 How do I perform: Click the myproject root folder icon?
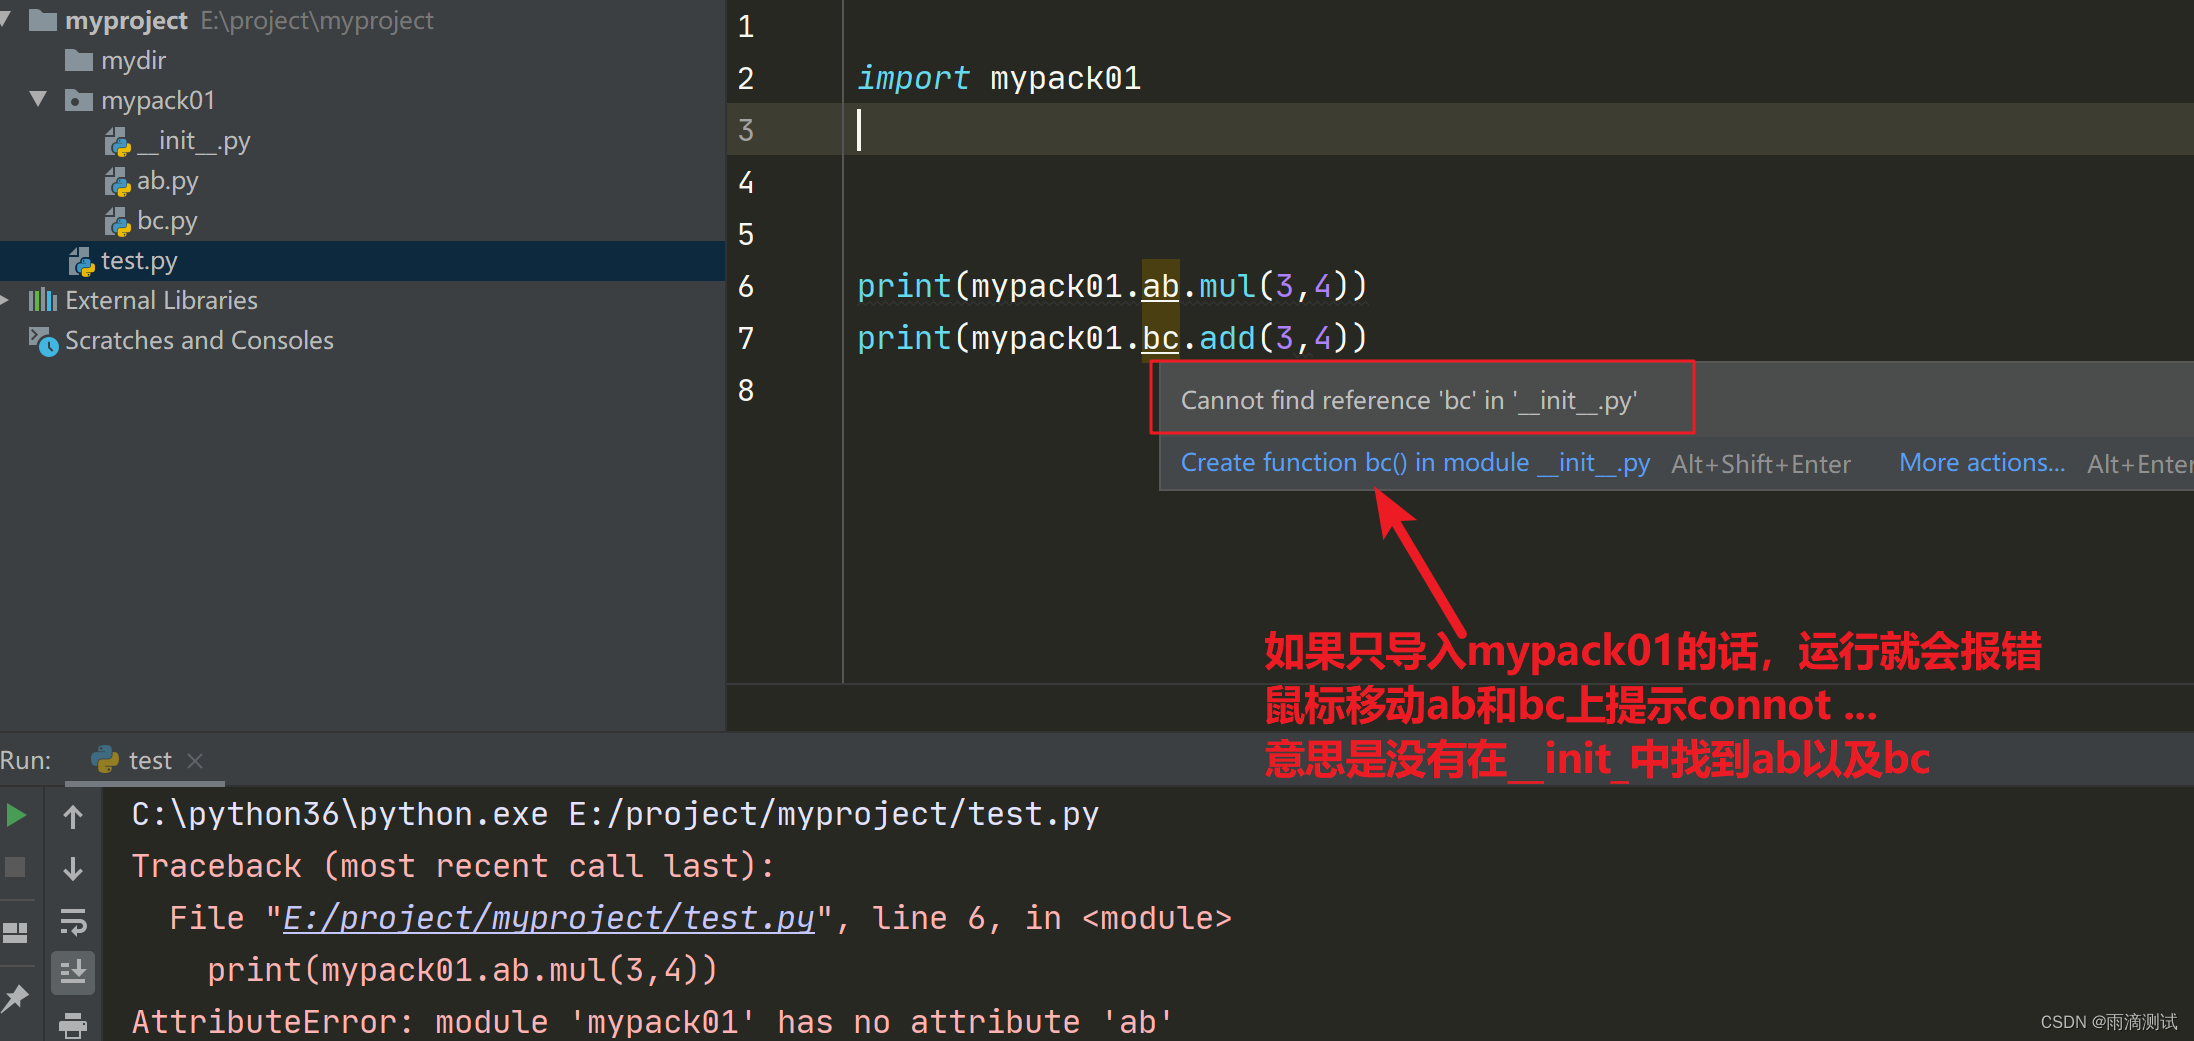click(x=43, y=20)
